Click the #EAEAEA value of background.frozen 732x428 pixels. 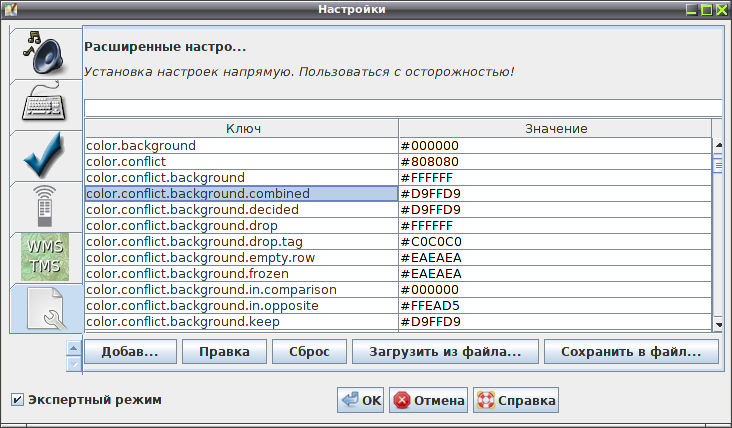tap(555, 274)
